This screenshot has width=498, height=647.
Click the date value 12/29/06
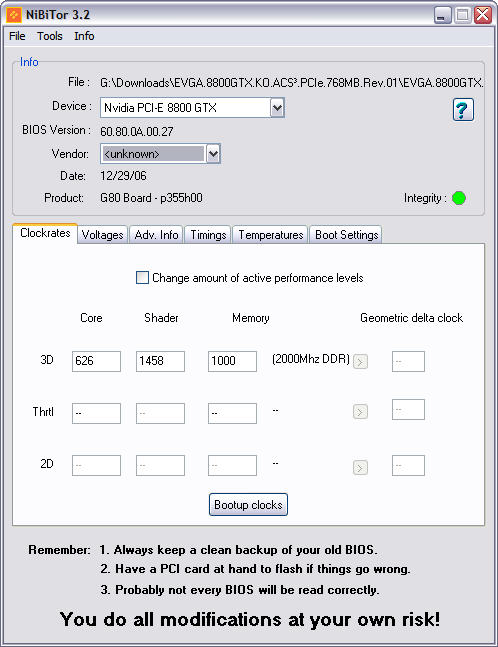123,176
